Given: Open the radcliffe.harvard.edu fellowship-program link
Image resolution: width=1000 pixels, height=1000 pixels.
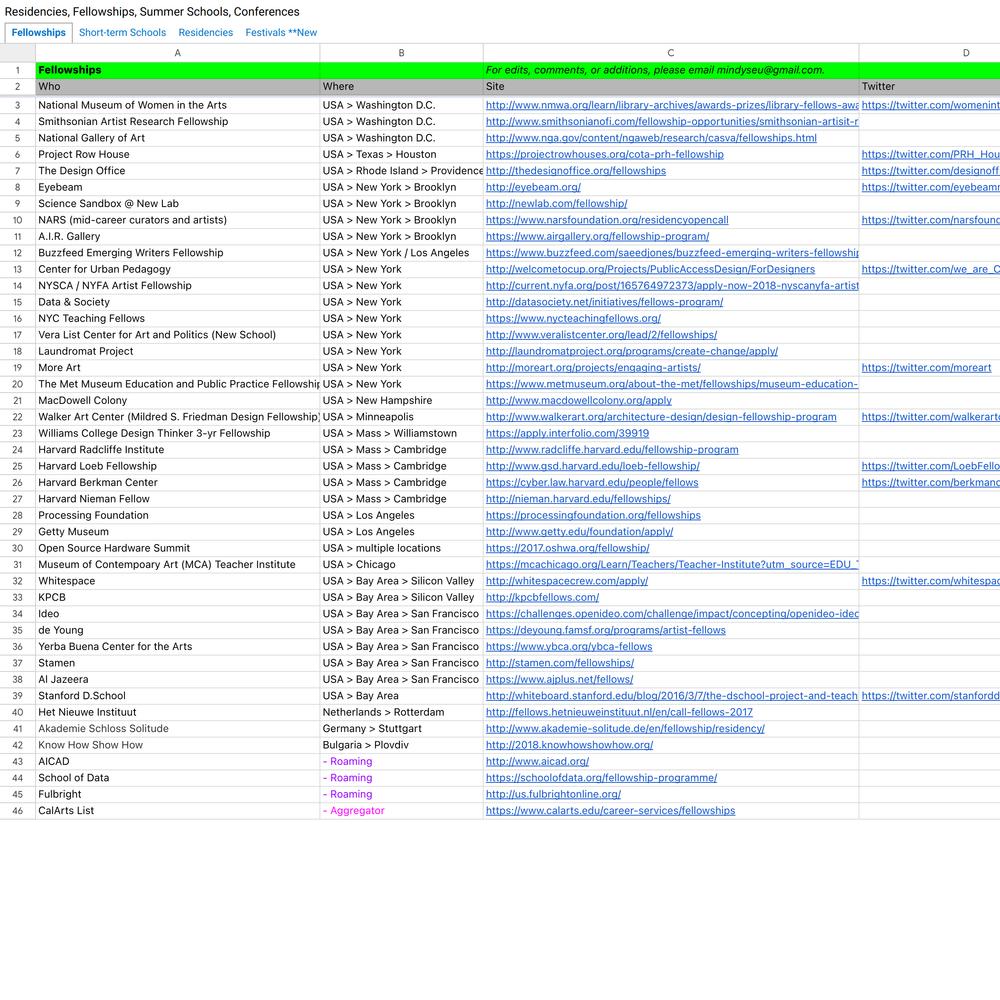Looking at the screenshot, I should pyautogui.click(x=612, y=450).
